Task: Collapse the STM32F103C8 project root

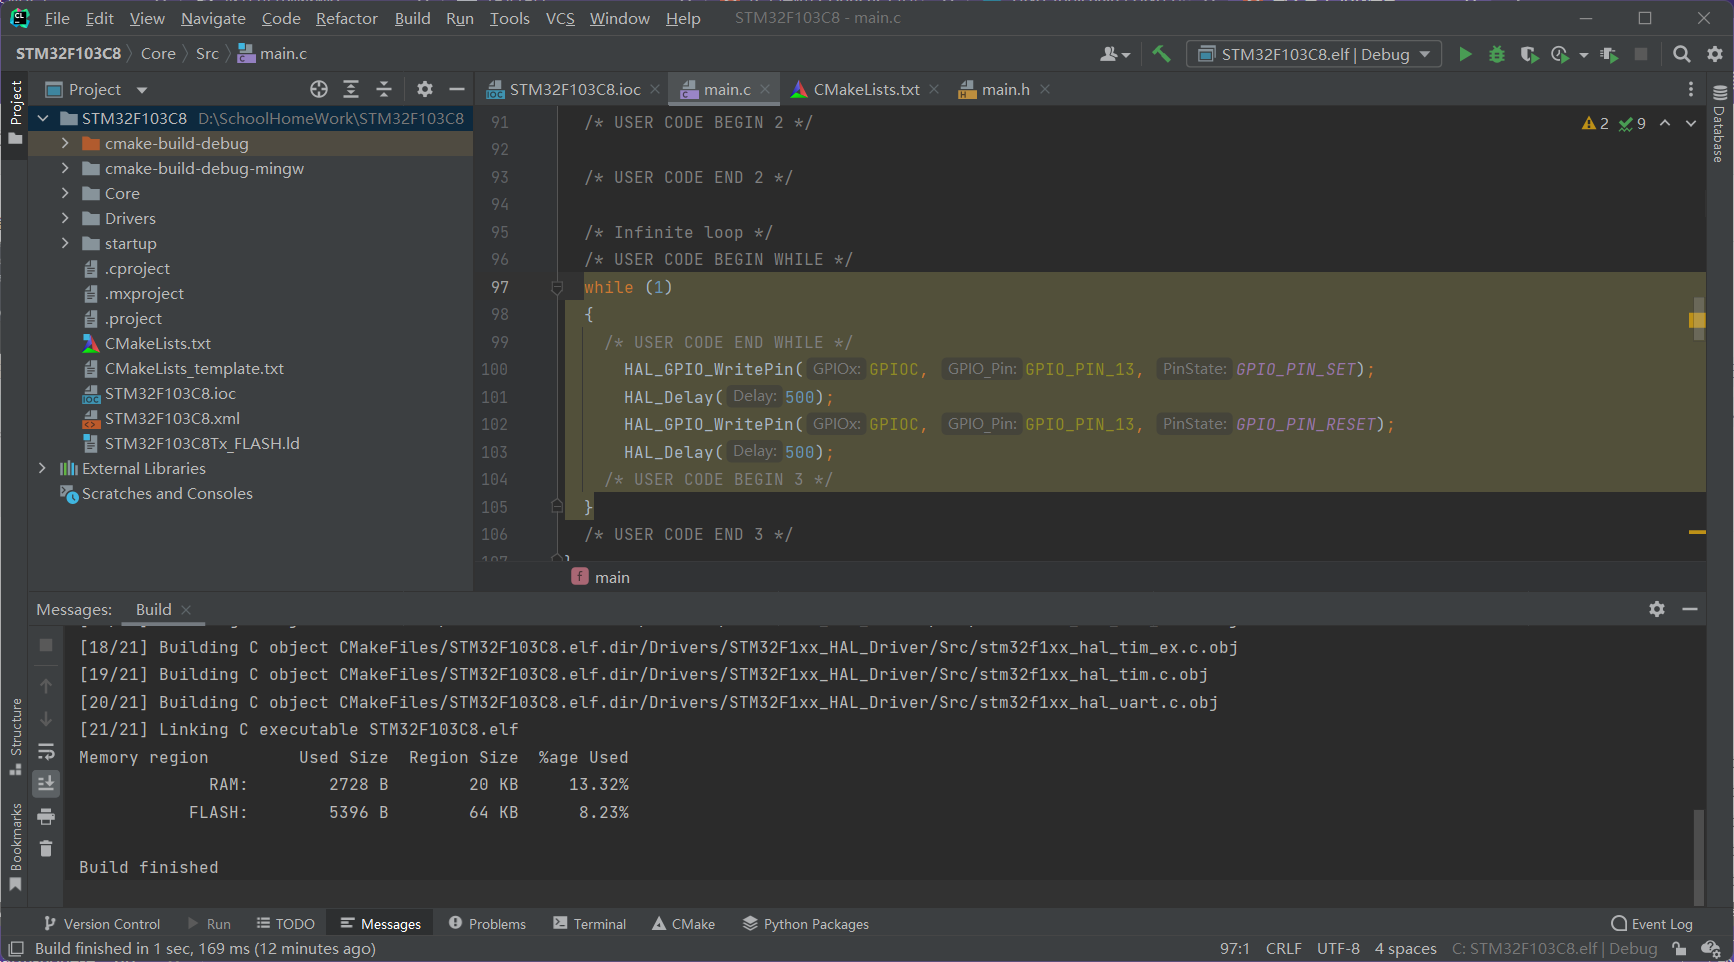Action: tap(42, 118)
